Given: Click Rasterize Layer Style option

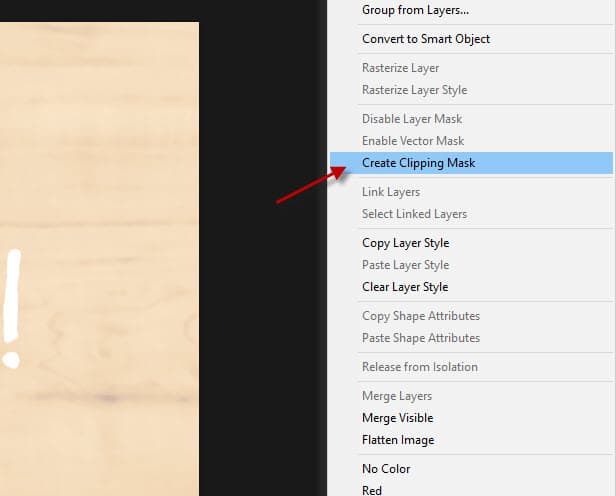Looking at the screenshot, I should click(x=414, y=90).
